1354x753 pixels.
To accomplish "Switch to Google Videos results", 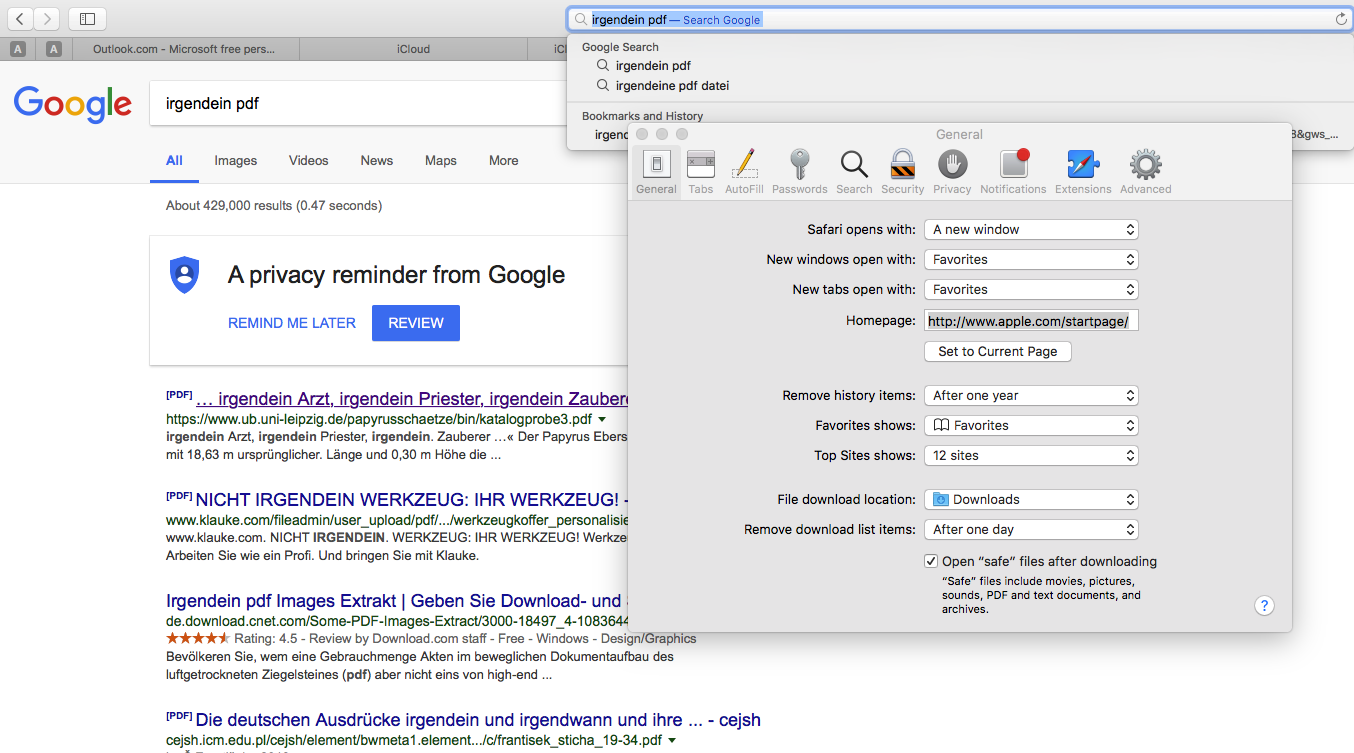I will click(309, 161).
